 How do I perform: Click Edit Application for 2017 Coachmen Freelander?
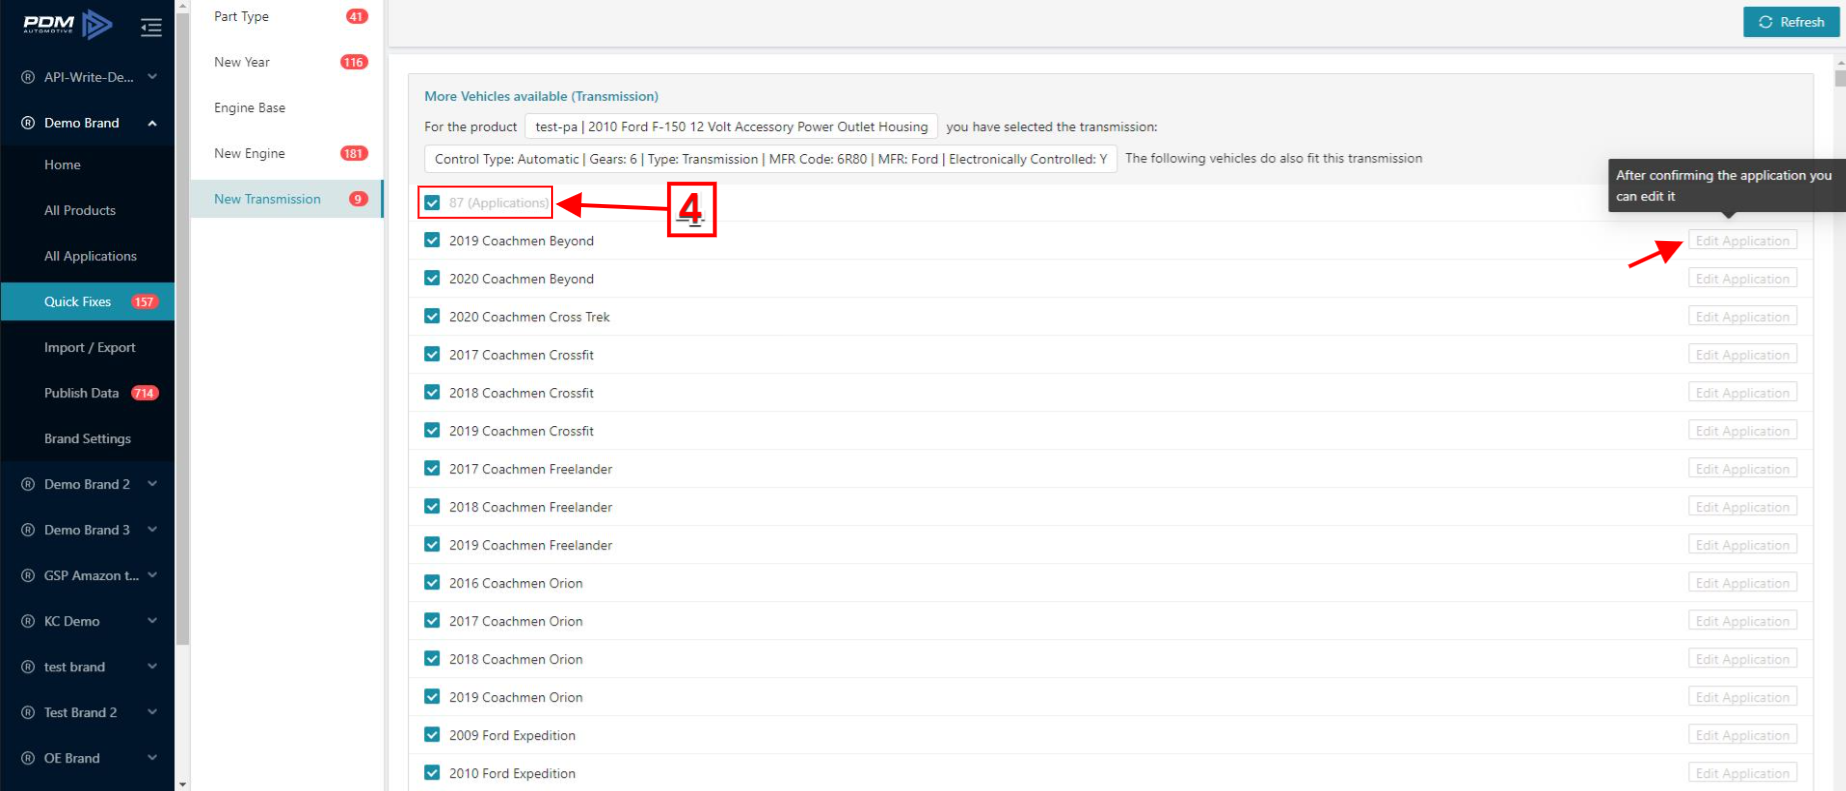(1742, 469)
